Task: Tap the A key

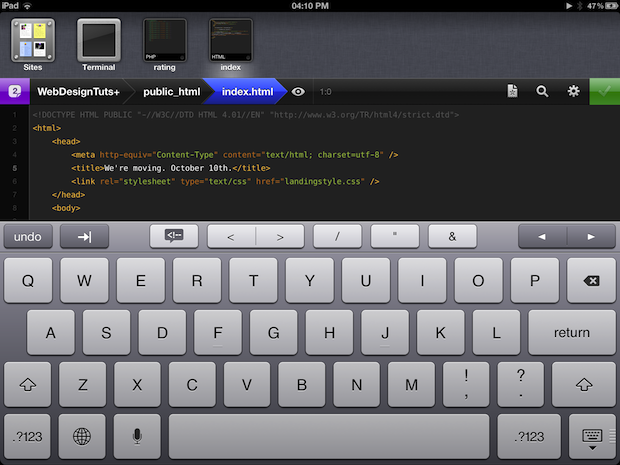Action: (51, 333)
